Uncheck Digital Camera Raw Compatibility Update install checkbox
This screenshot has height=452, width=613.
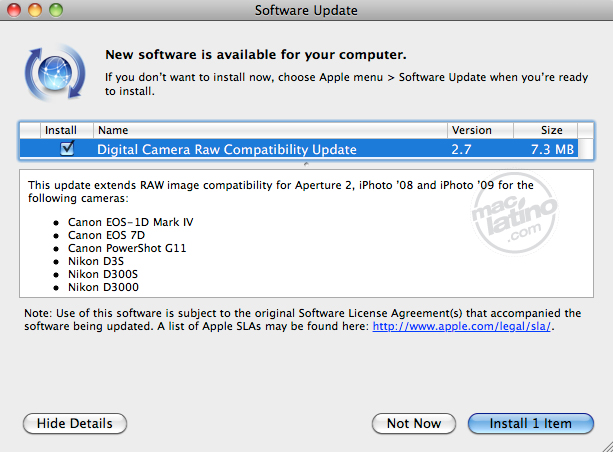click(67, 148)
